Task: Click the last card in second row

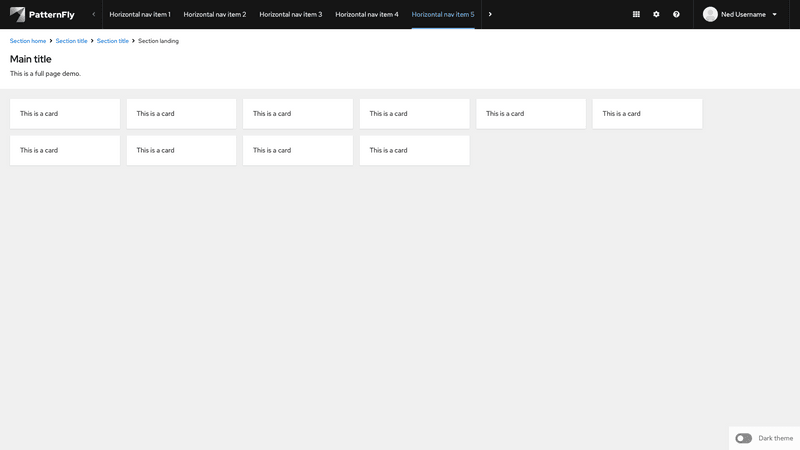Action: (x=414, y=150)
